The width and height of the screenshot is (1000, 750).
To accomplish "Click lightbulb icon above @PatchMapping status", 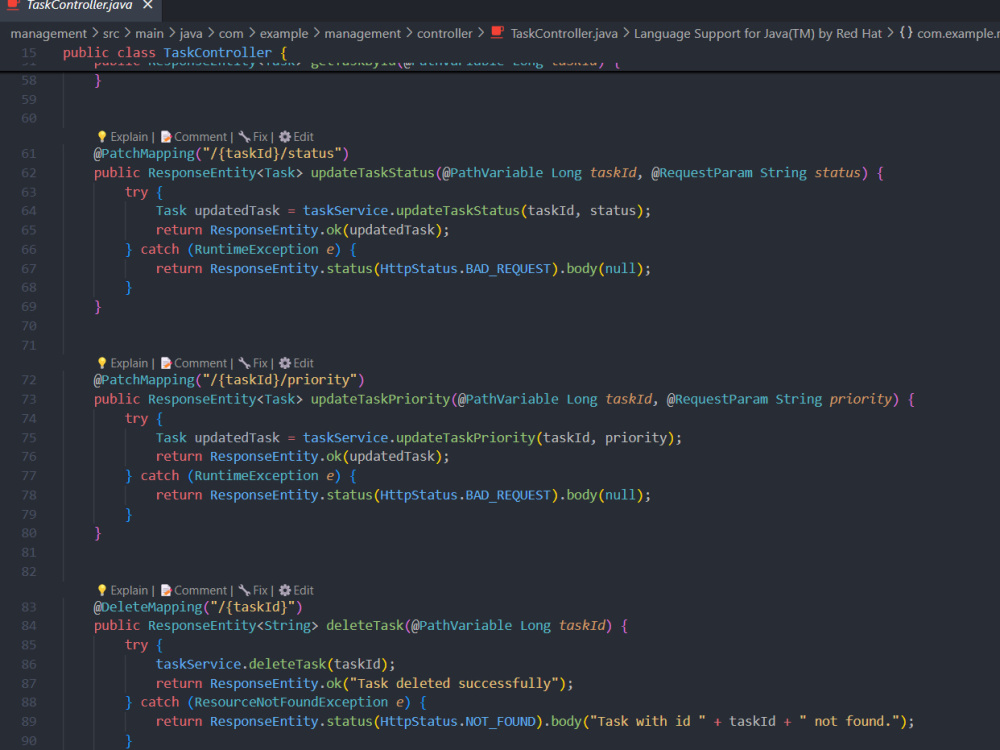I will (102, 136).
